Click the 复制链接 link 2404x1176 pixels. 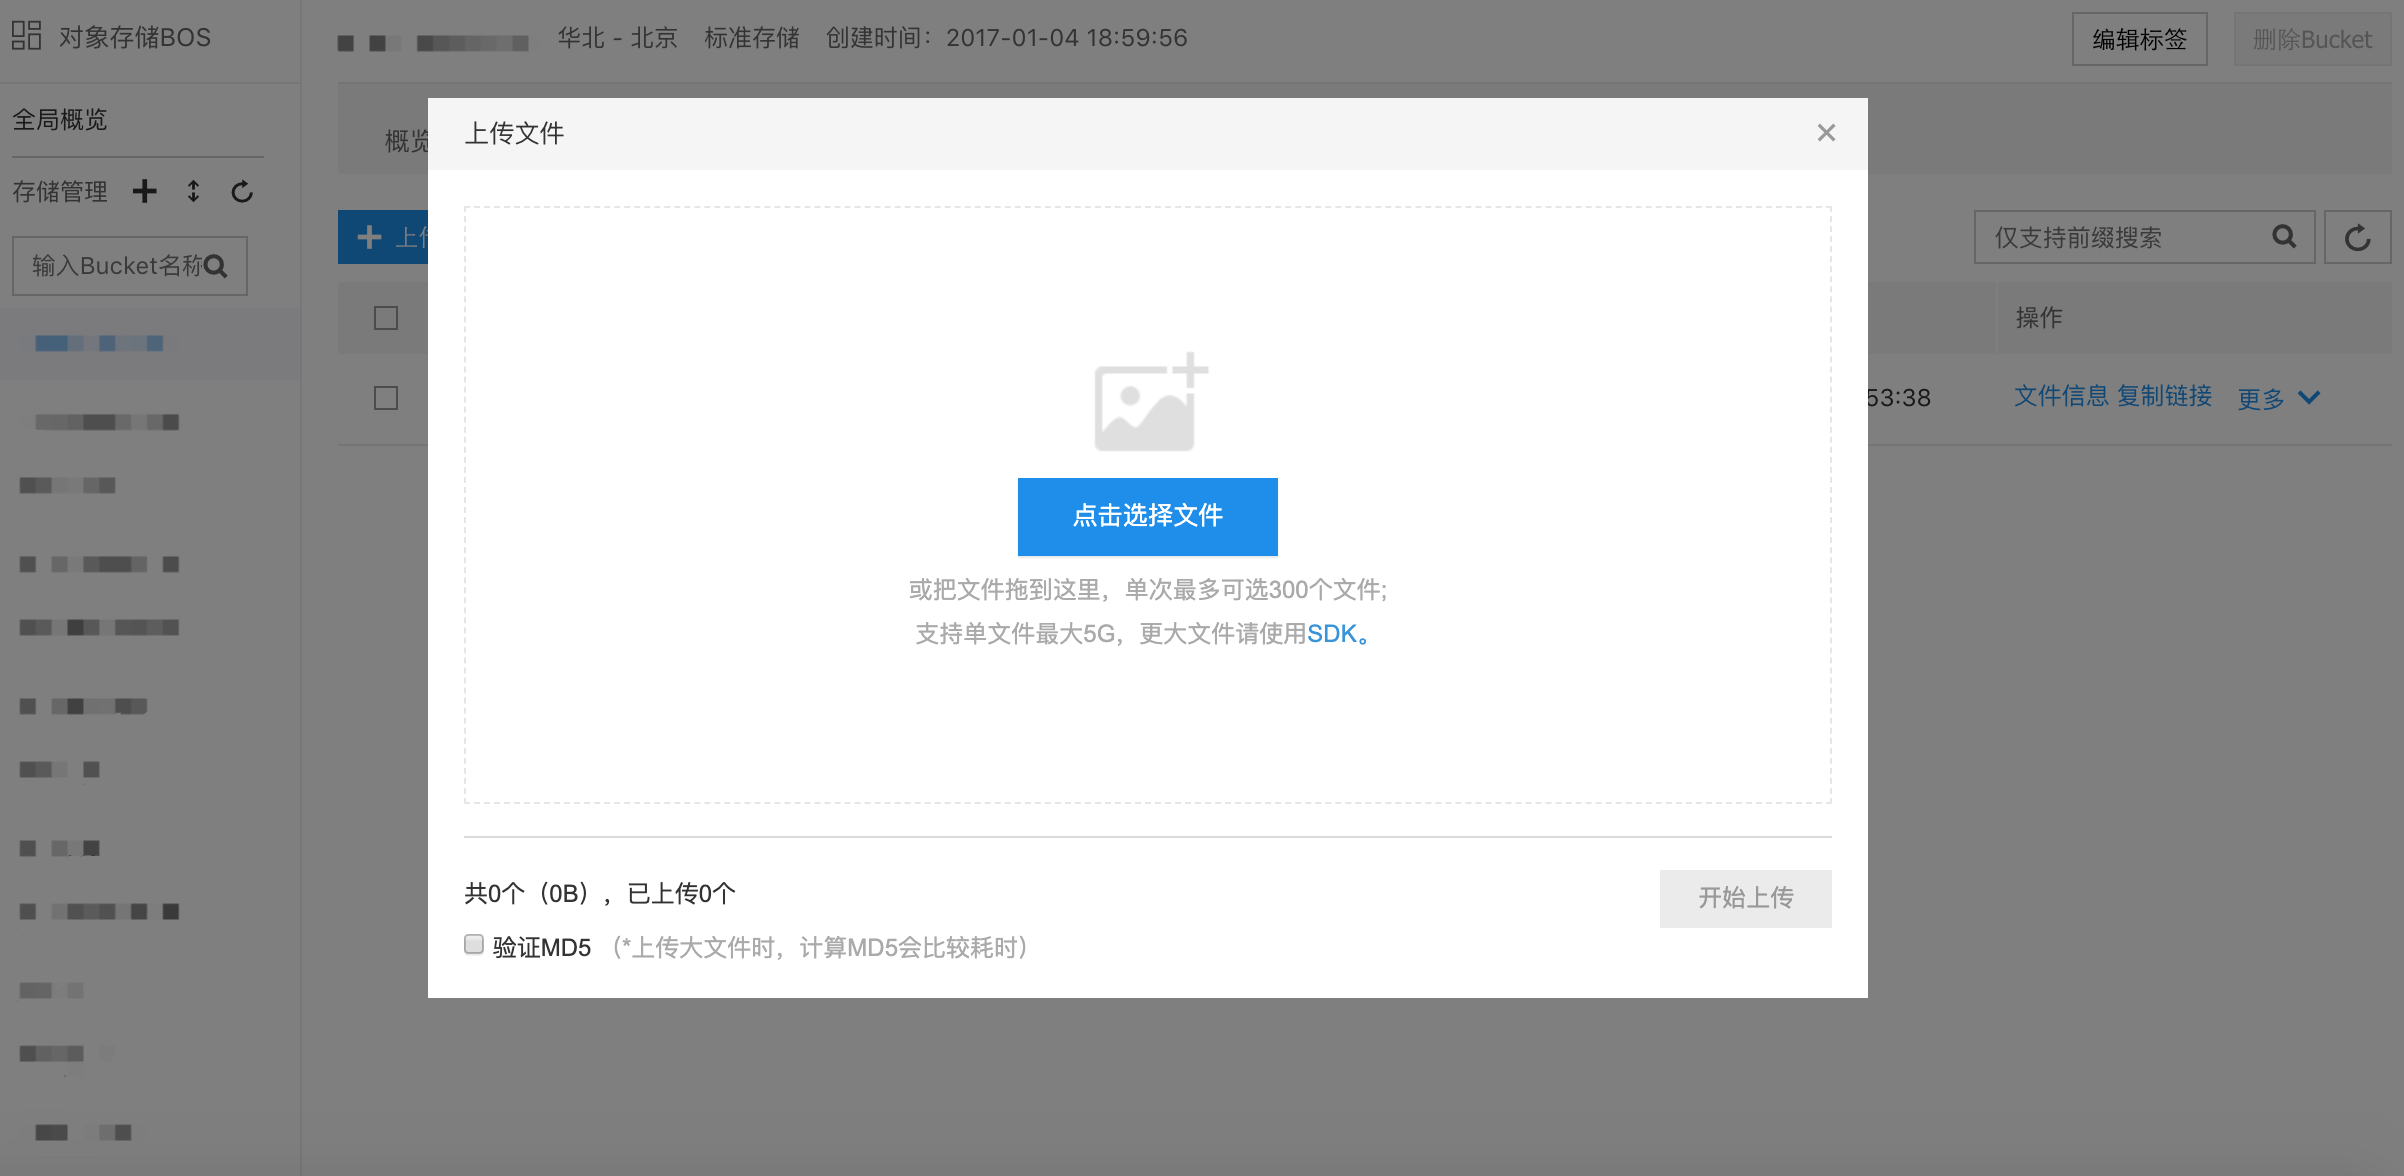point(2164,396)
